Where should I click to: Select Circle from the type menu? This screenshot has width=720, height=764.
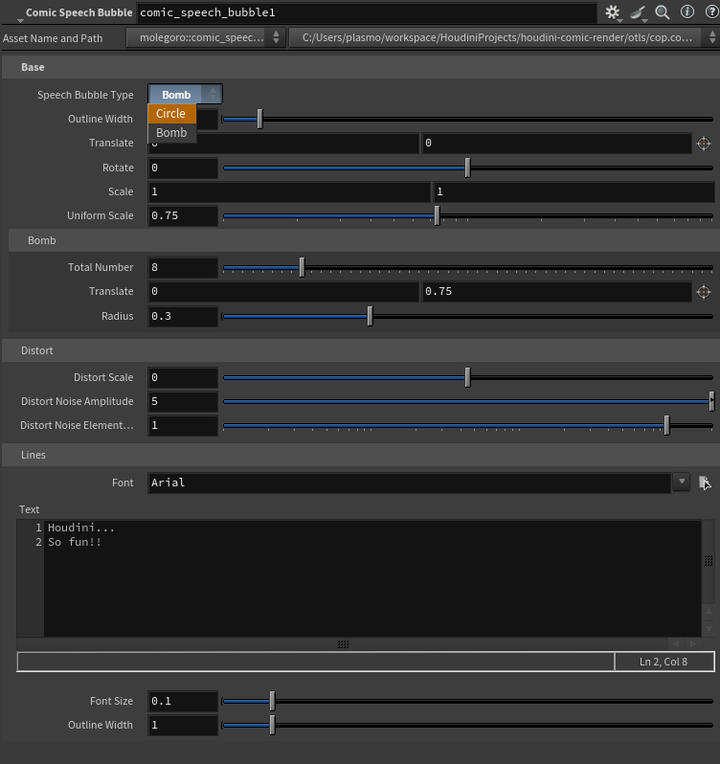click(x=171, y=114)
